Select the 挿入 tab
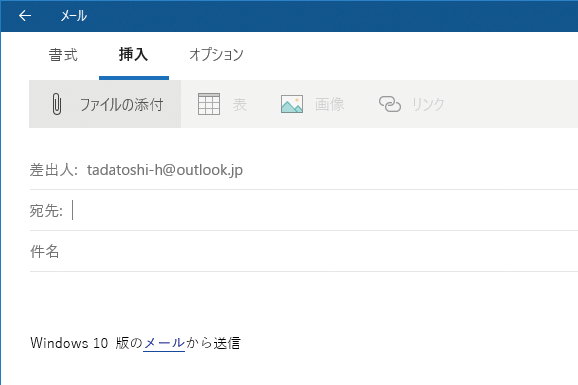This screenshot has width=578, height=385. [133, 55]
